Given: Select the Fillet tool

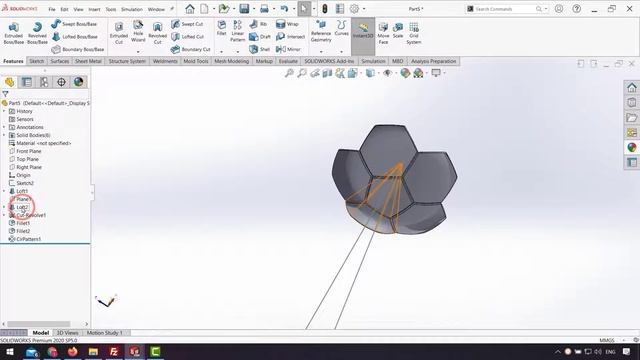Looking at the screenshot, I should [222, 28].
